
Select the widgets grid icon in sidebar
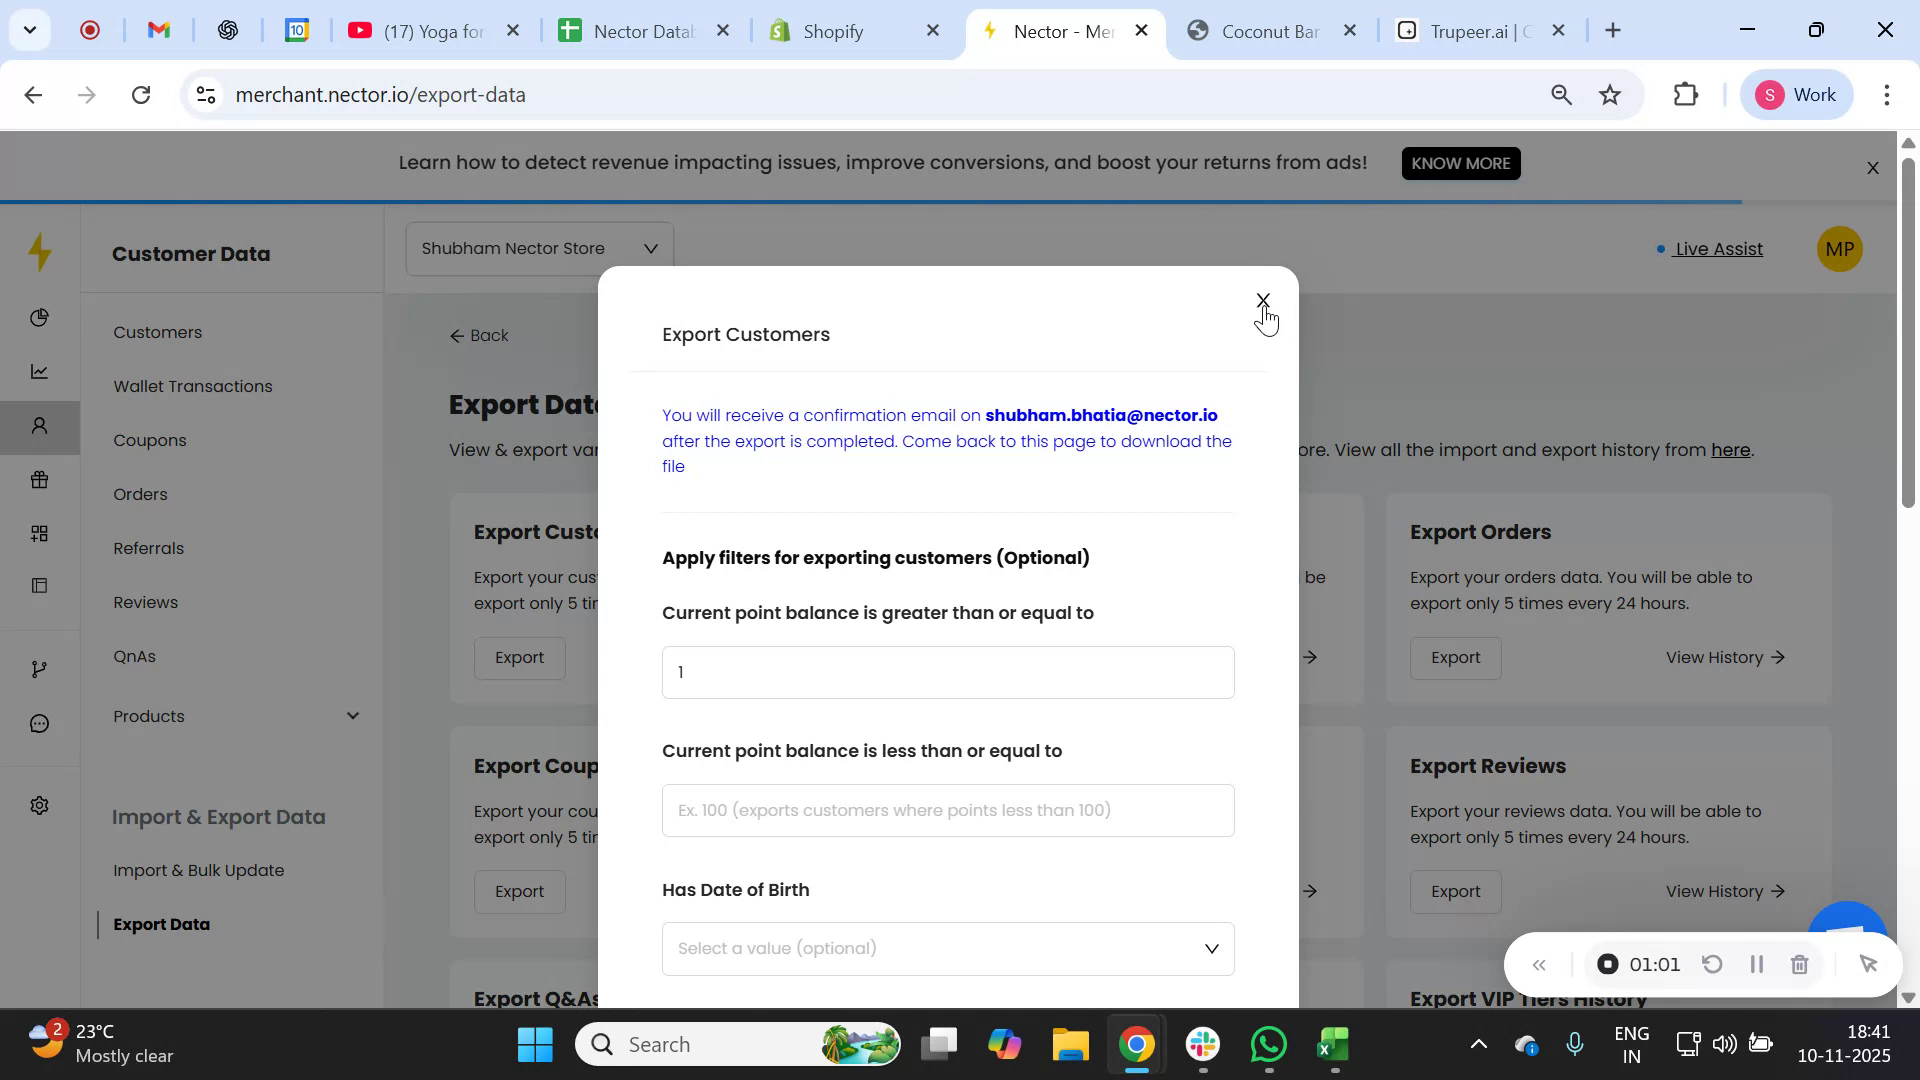coord(40,533)
